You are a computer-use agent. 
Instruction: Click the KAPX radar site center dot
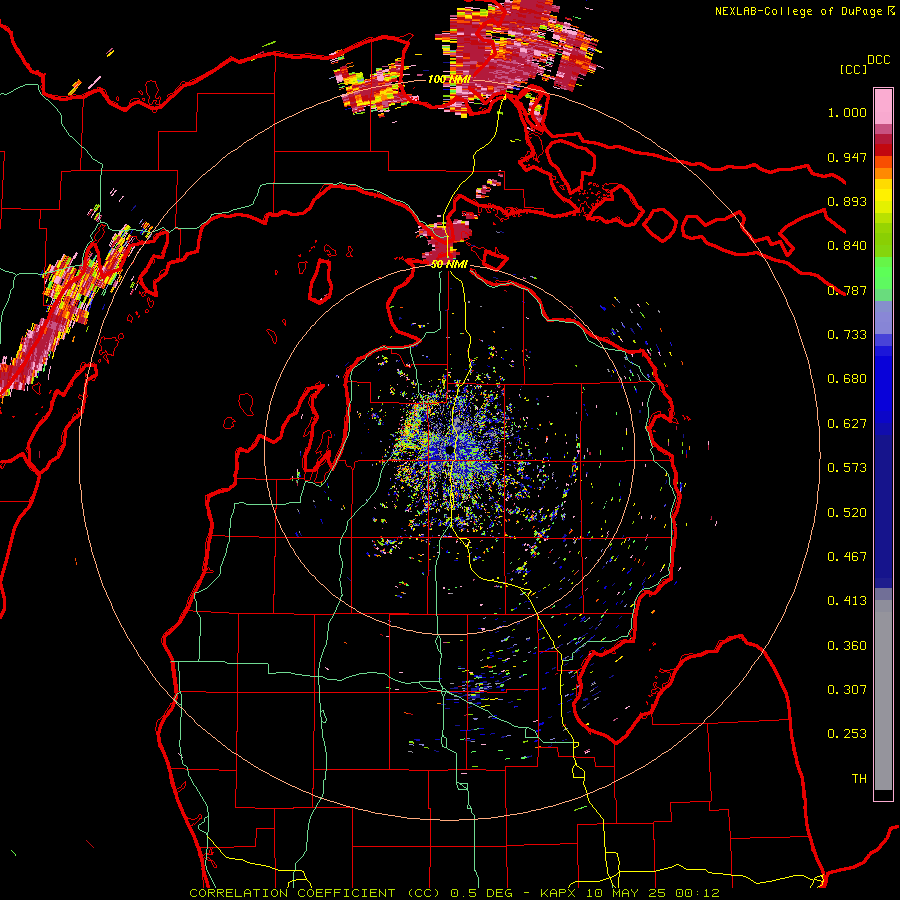click(x=450, y=452)
